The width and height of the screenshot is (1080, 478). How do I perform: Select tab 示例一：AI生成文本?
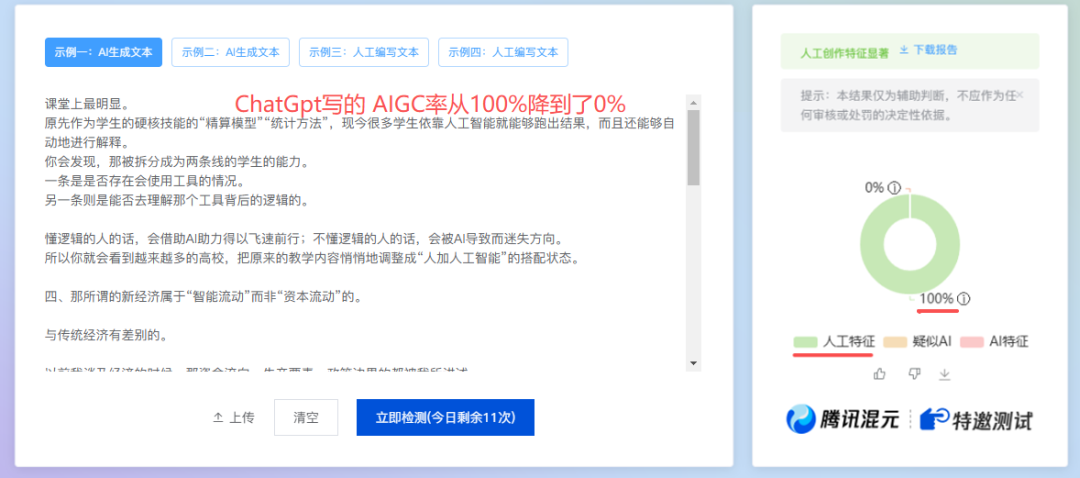point(103,52)
